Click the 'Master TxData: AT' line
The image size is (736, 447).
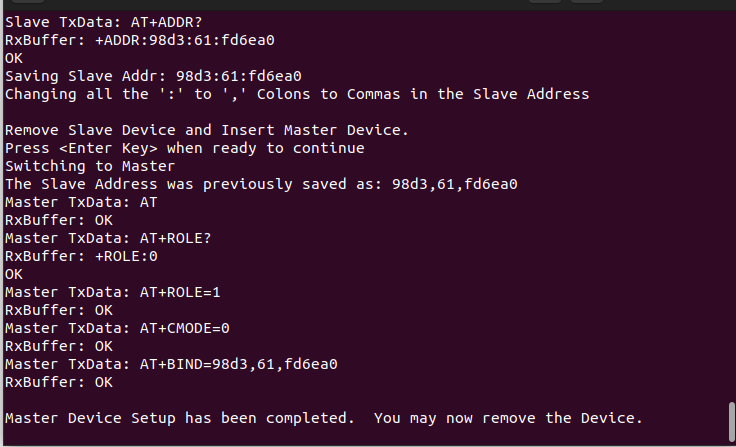81,202
